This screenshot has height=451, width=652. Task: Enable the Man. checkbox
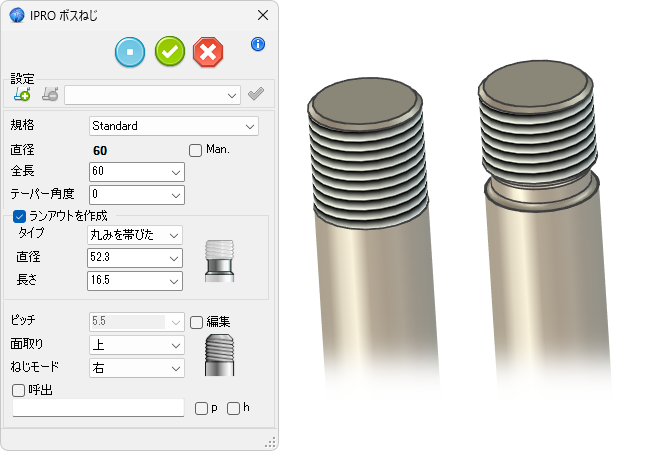click(196, 150)
